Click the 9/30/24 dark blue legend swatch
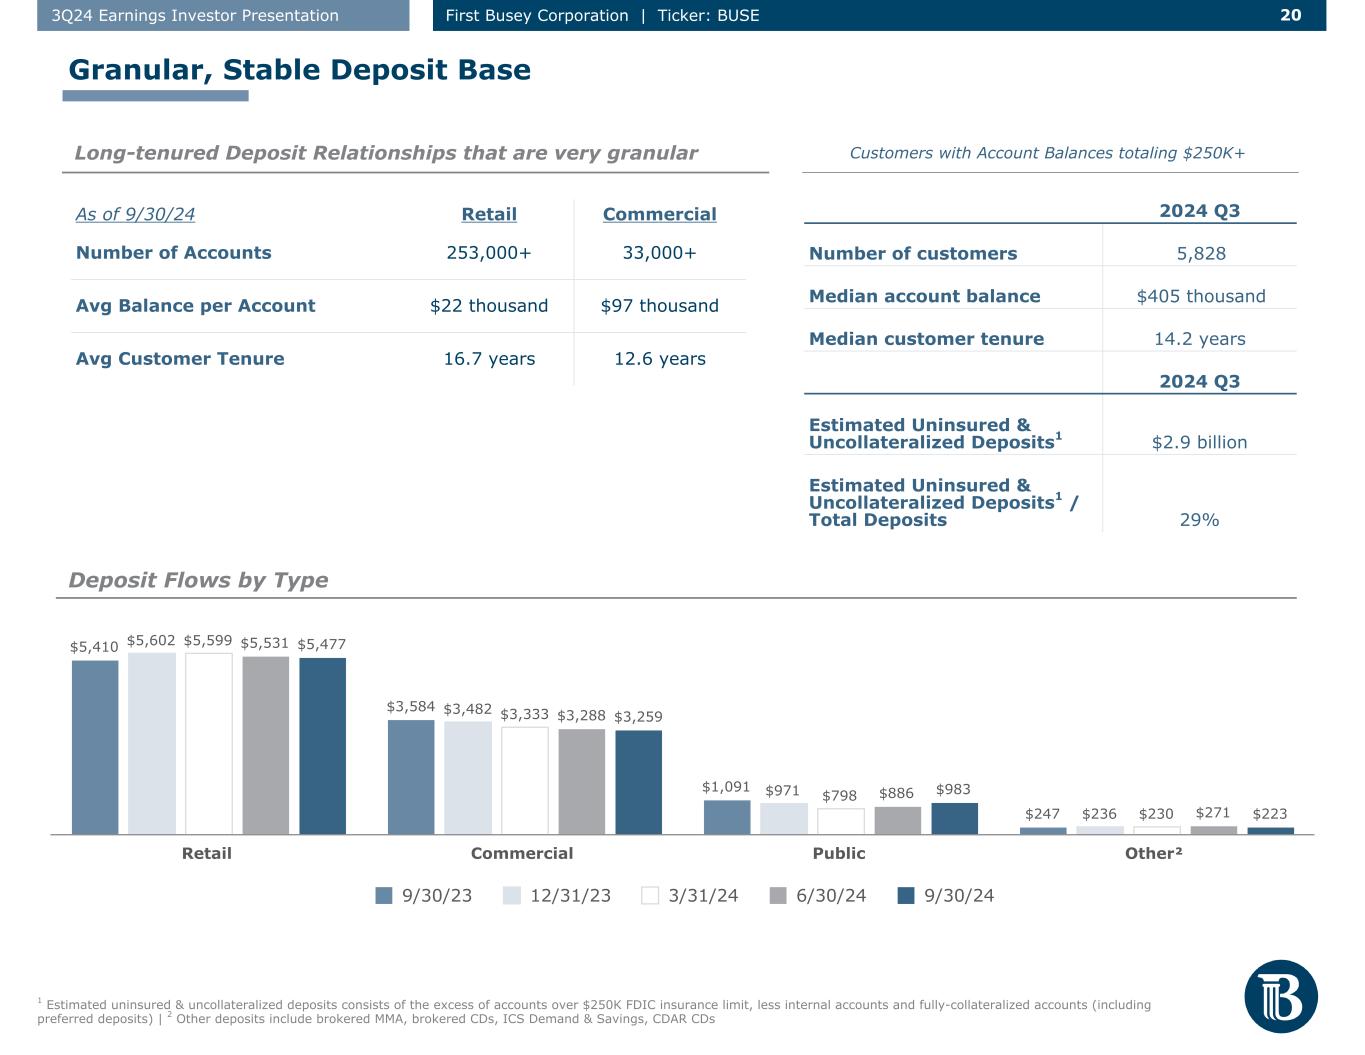Image resolution: width=1365 pixels, height=1055 pixels. point(906,896)
